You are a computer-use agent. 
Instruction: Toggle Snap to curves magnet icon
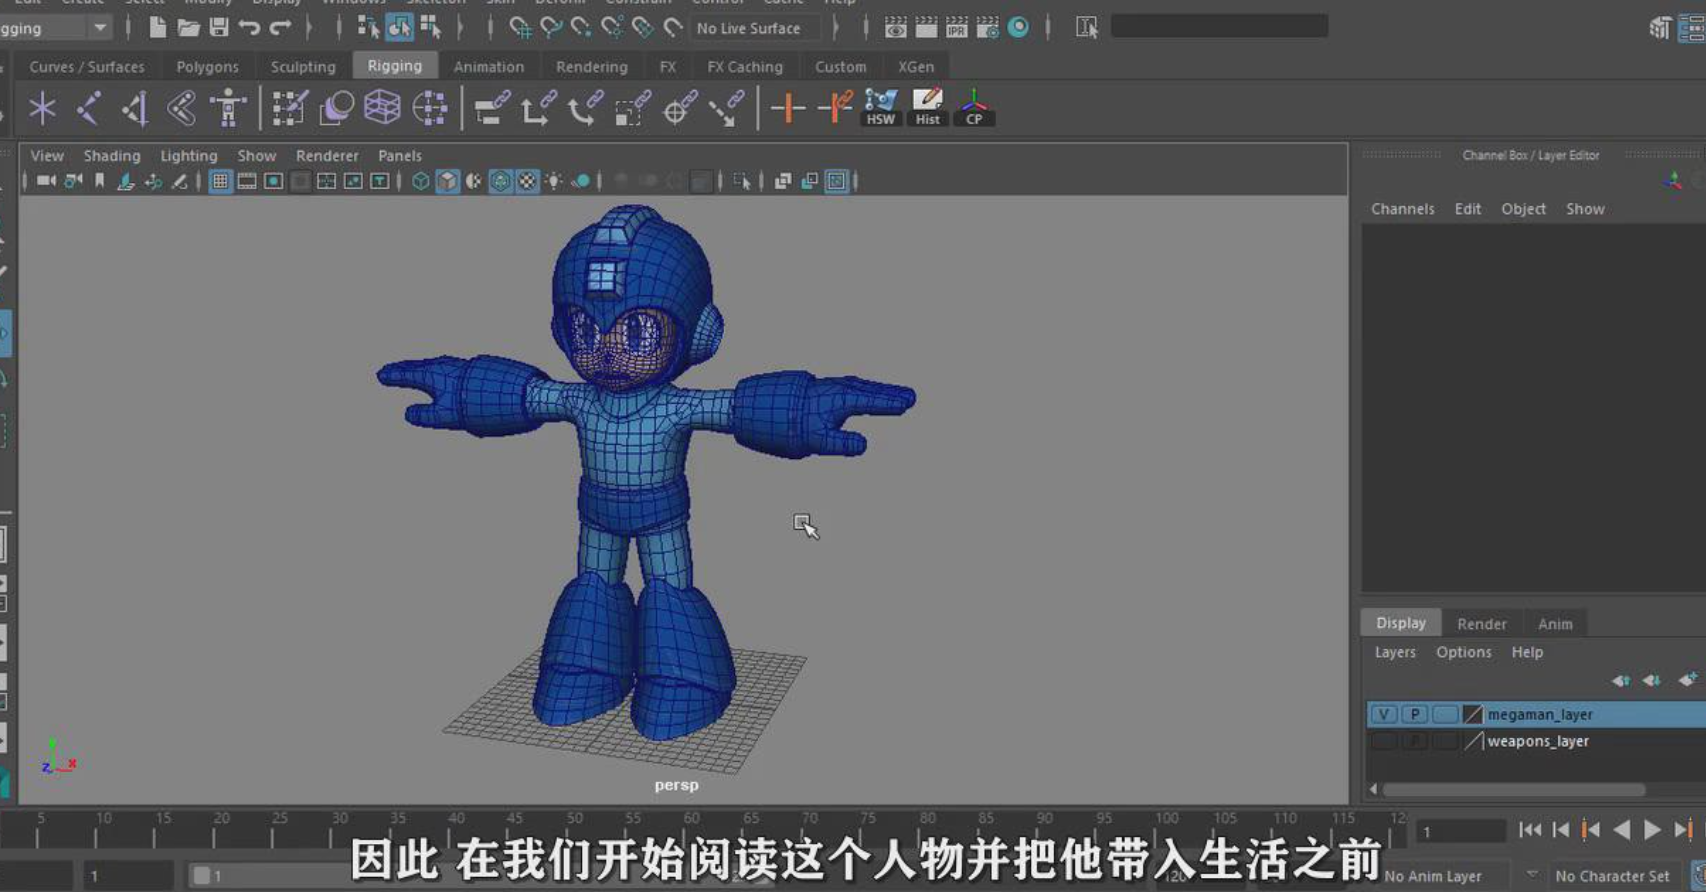click(551, 28)
